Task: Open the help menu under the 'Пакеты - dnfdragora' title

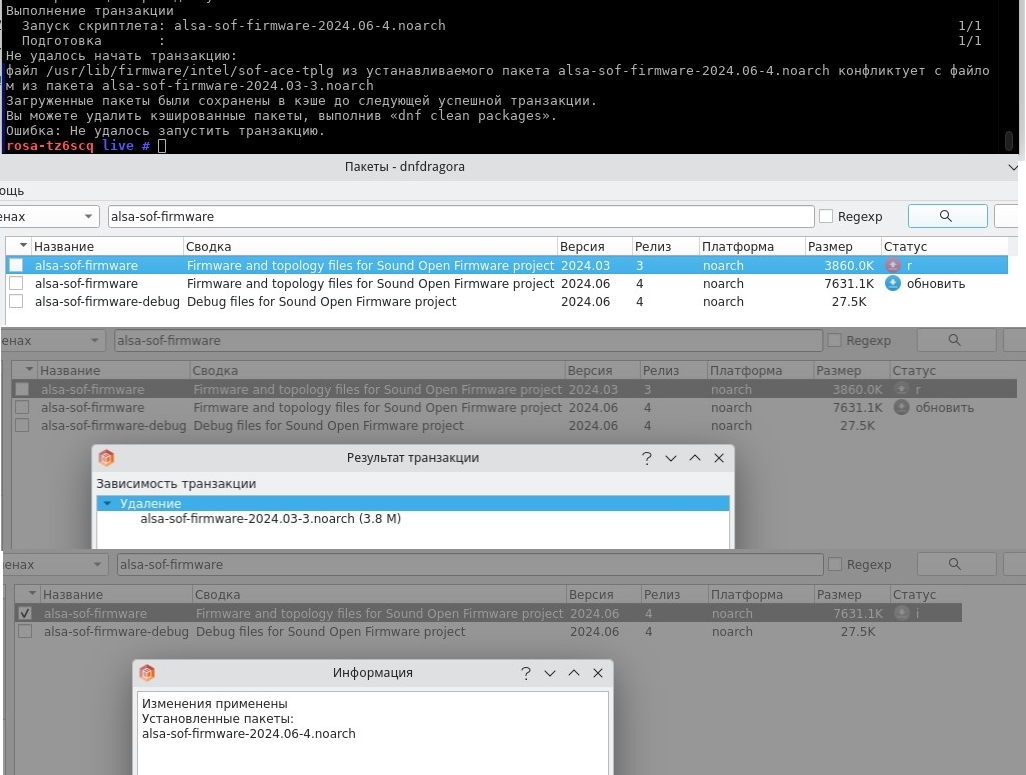Action: point(12,190)
